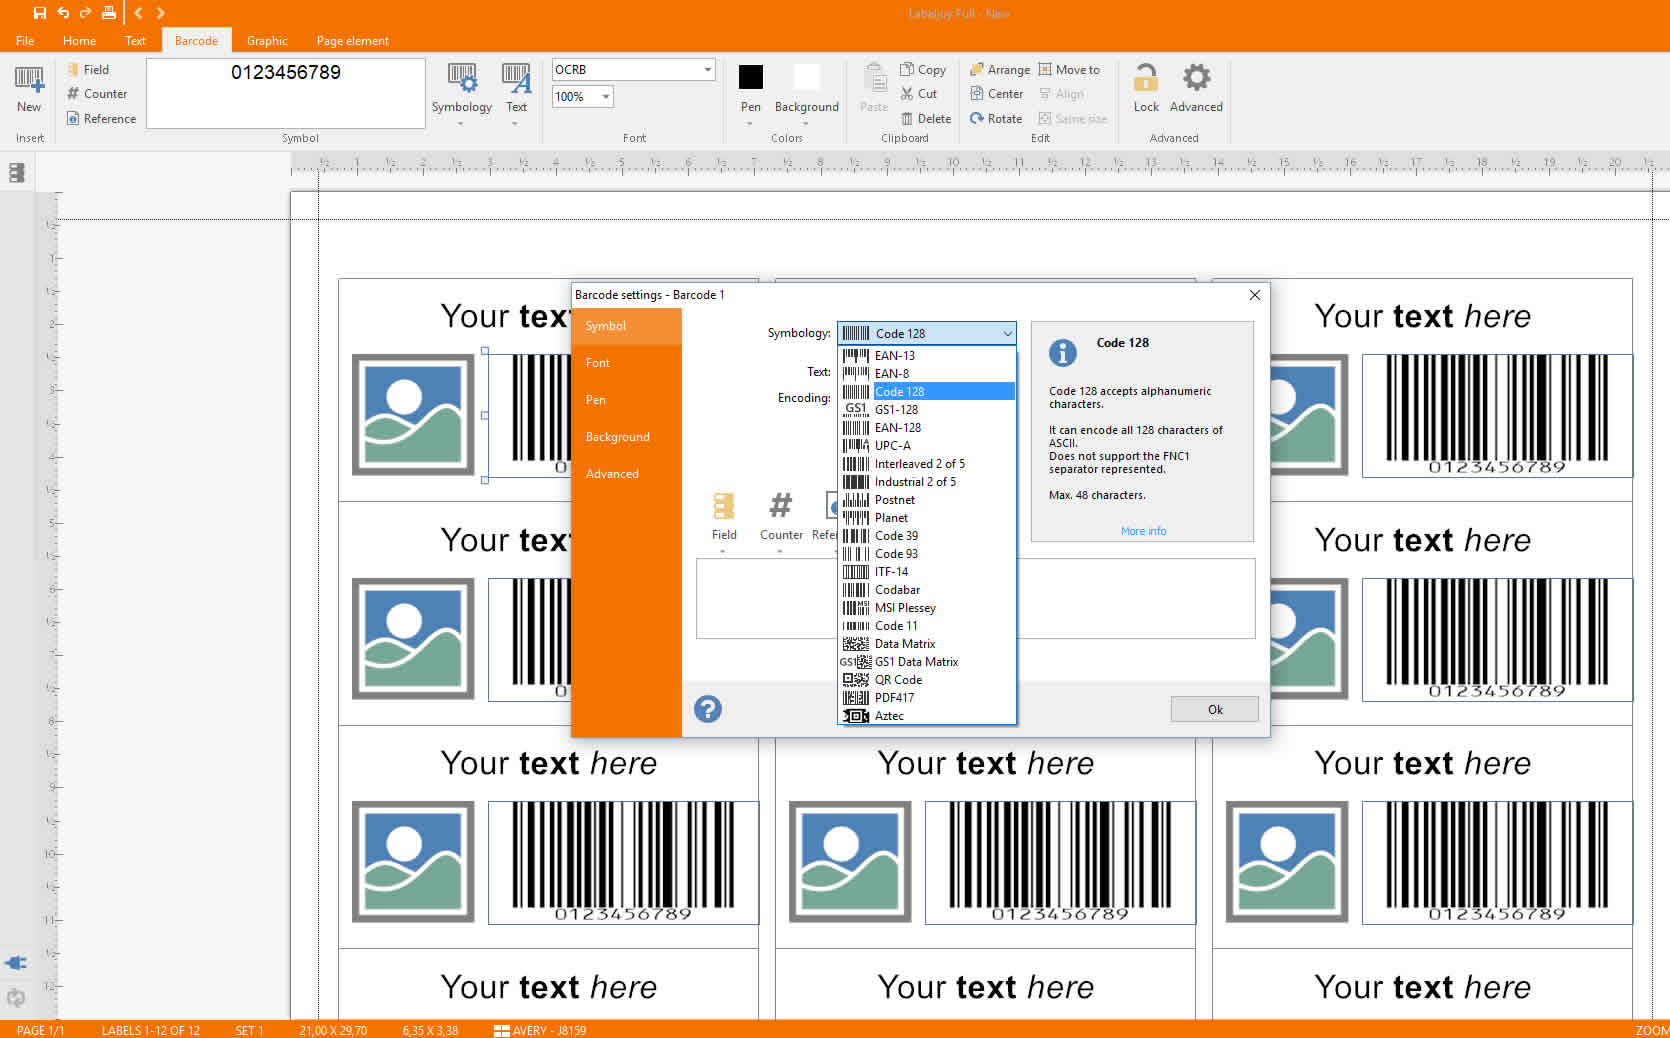Click the plug connection icon at bottom left
Screen dimensions: 1670x1038
(16, 963)
